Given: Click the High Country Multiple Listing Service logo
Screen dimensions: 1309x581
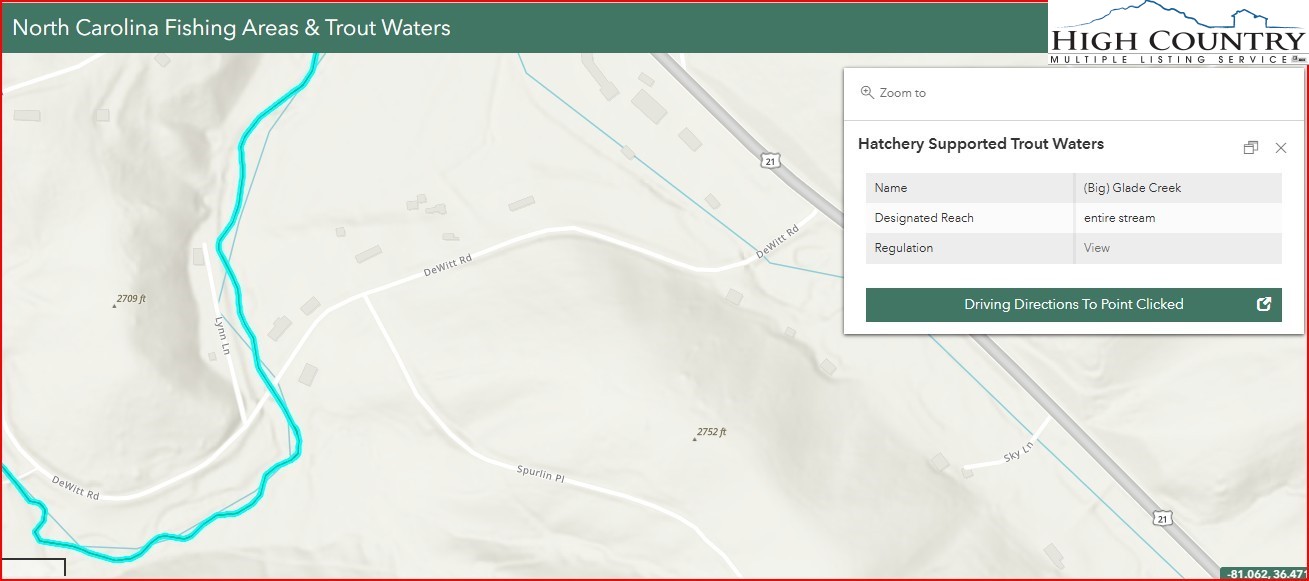Looking at the screenshot, I should pyautogui.click(x=1177, y=33).
